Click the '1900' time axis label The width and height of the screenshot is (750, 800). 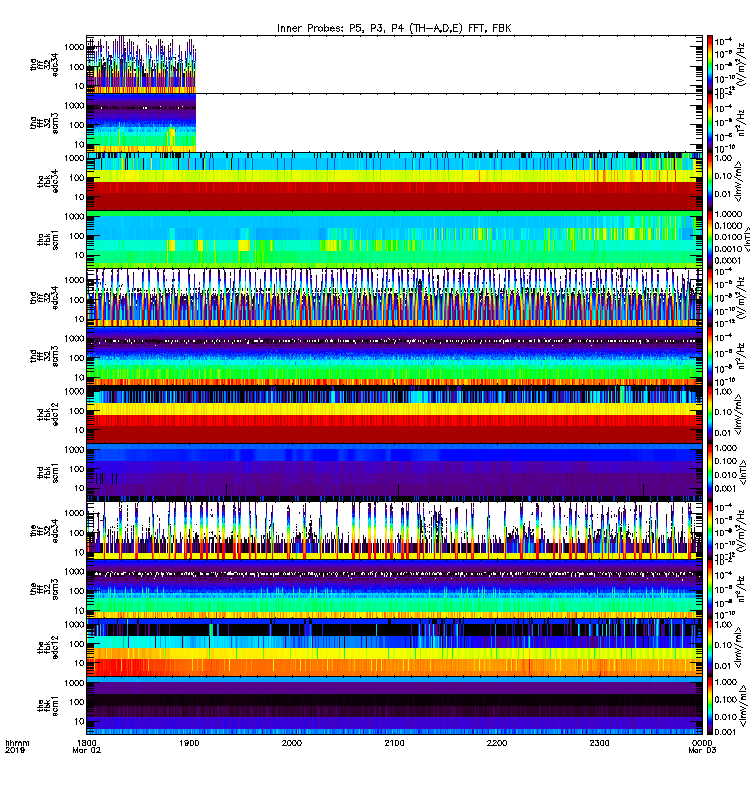point(189,743)
